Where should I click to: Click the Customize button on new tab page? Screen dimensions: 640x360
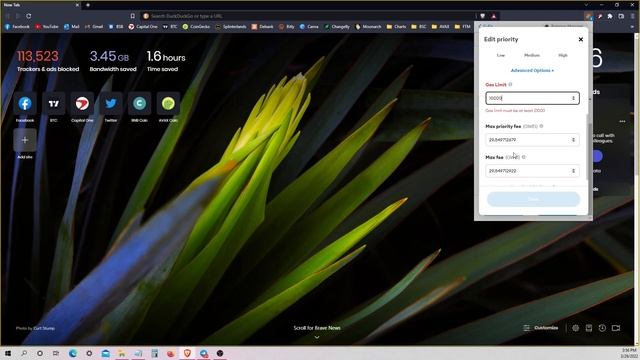tap(540, 328)
